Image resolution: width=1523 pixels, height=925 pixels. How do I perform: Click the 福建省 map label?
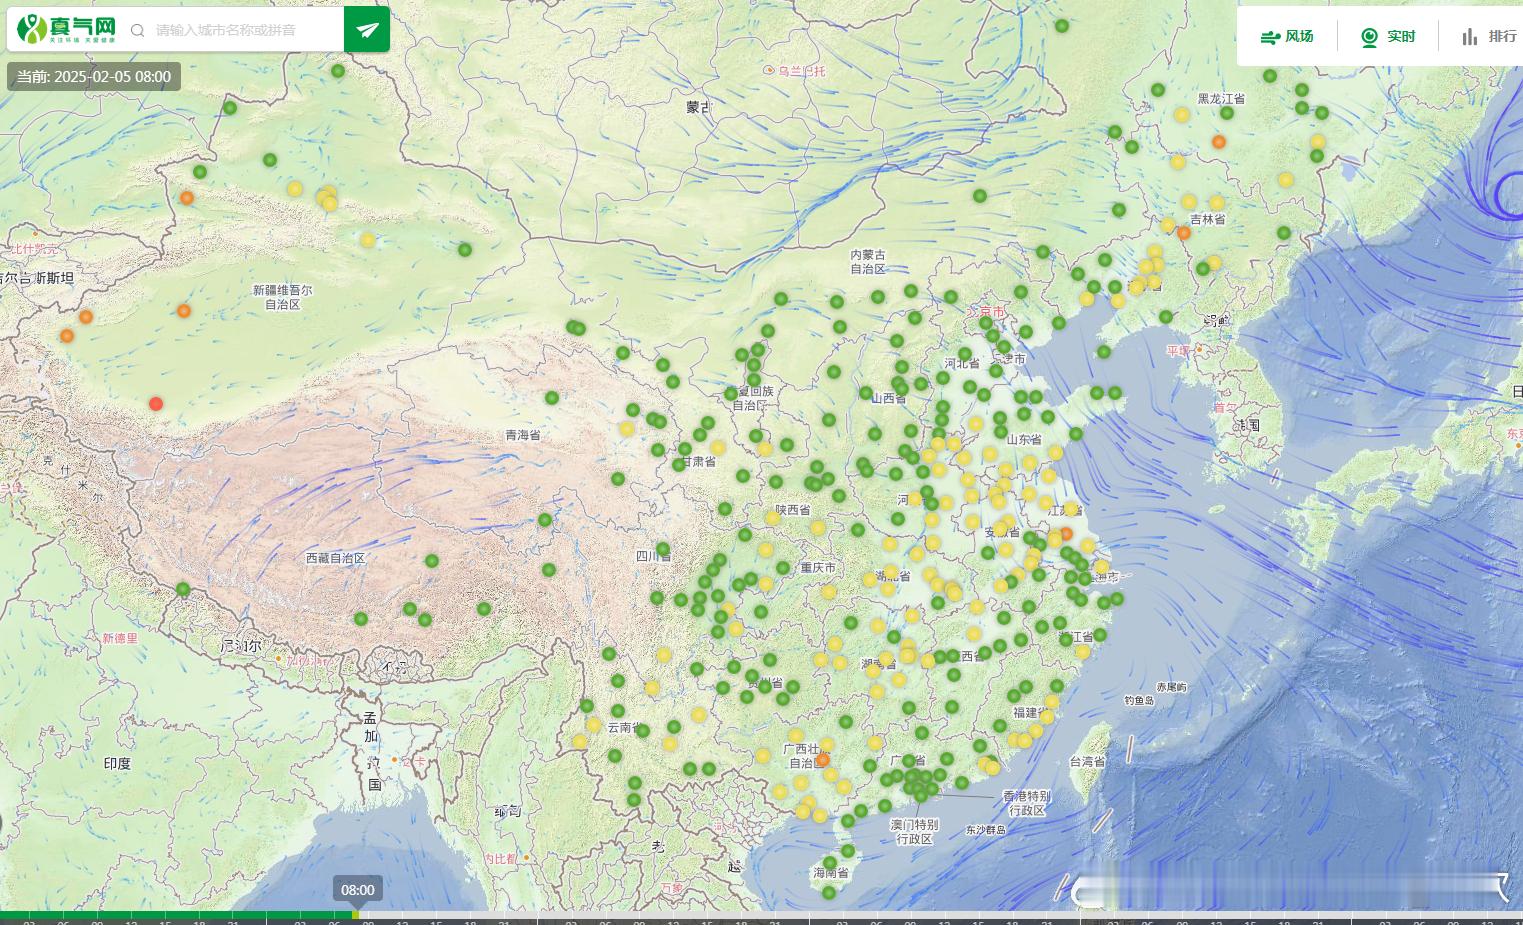point(1031,713)
